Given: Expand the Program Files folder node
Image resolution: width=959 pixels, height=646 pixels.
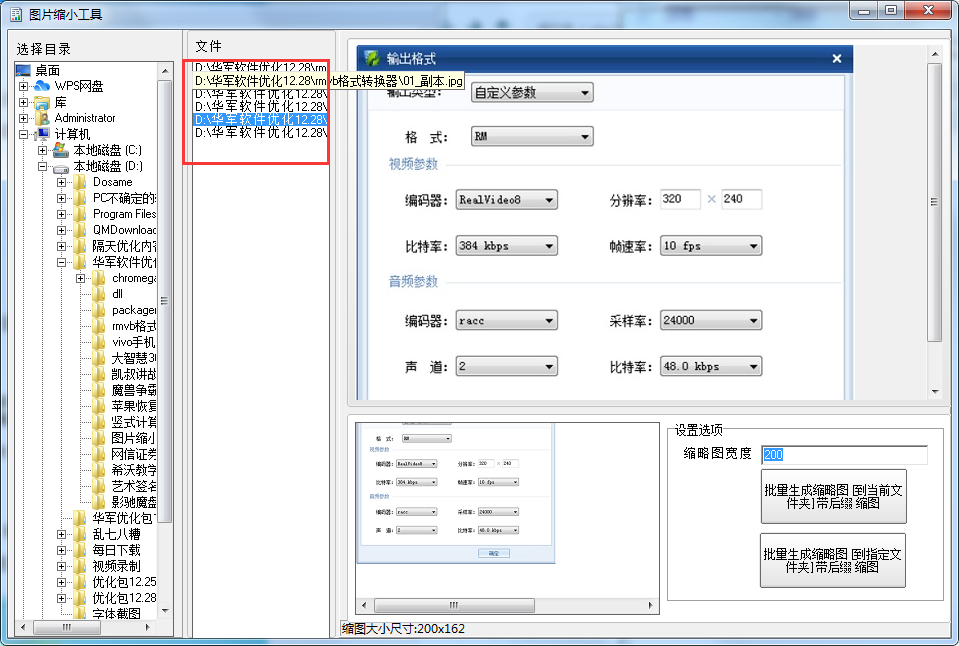Looking at the screenshot, I should coord(62,214).
